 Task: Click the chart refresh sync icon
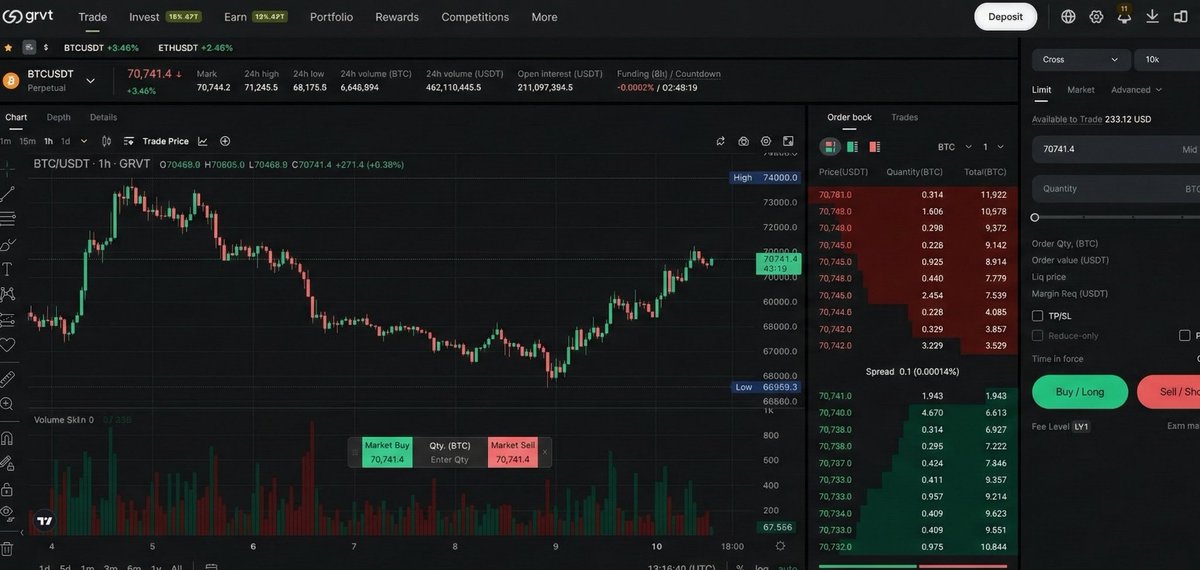tap(720, 141)
